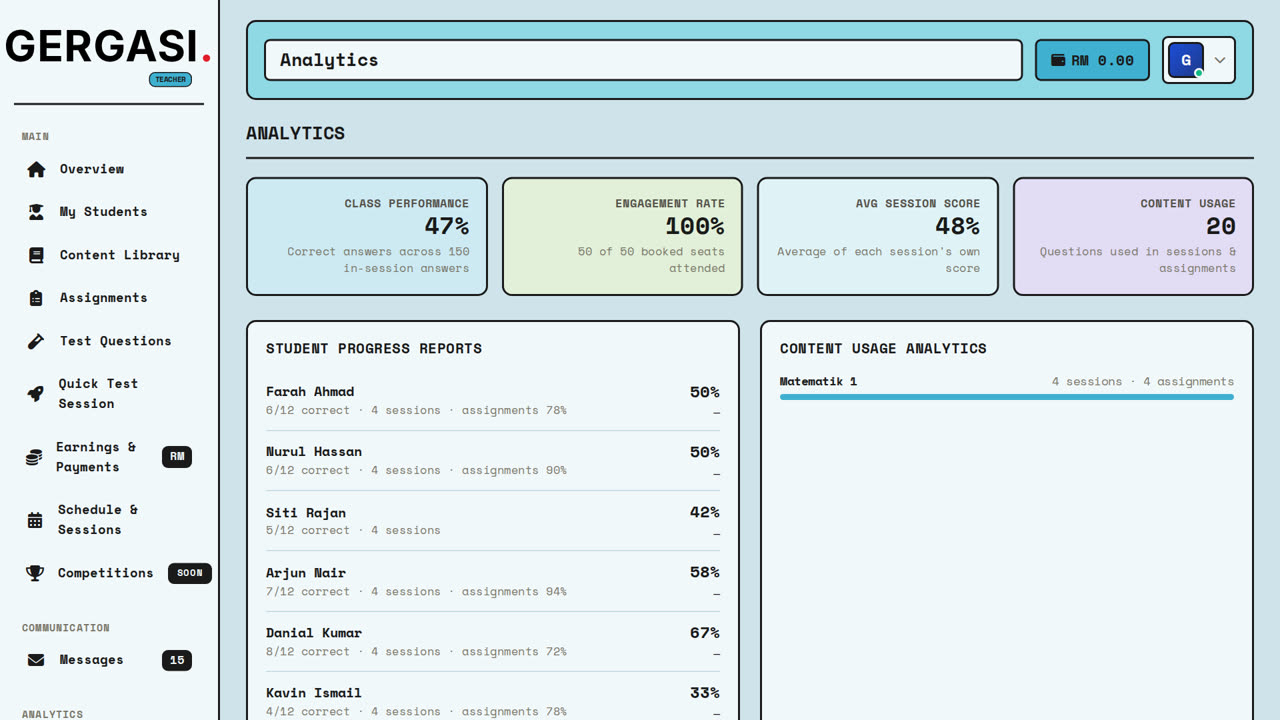Click the Competitions trophy icon
The image size is (1280, 720).
click(35, 573)
